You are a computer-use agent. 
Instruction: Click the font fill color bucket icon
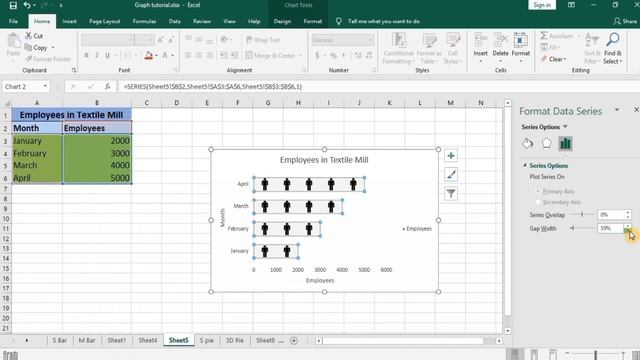click(149, 55)
